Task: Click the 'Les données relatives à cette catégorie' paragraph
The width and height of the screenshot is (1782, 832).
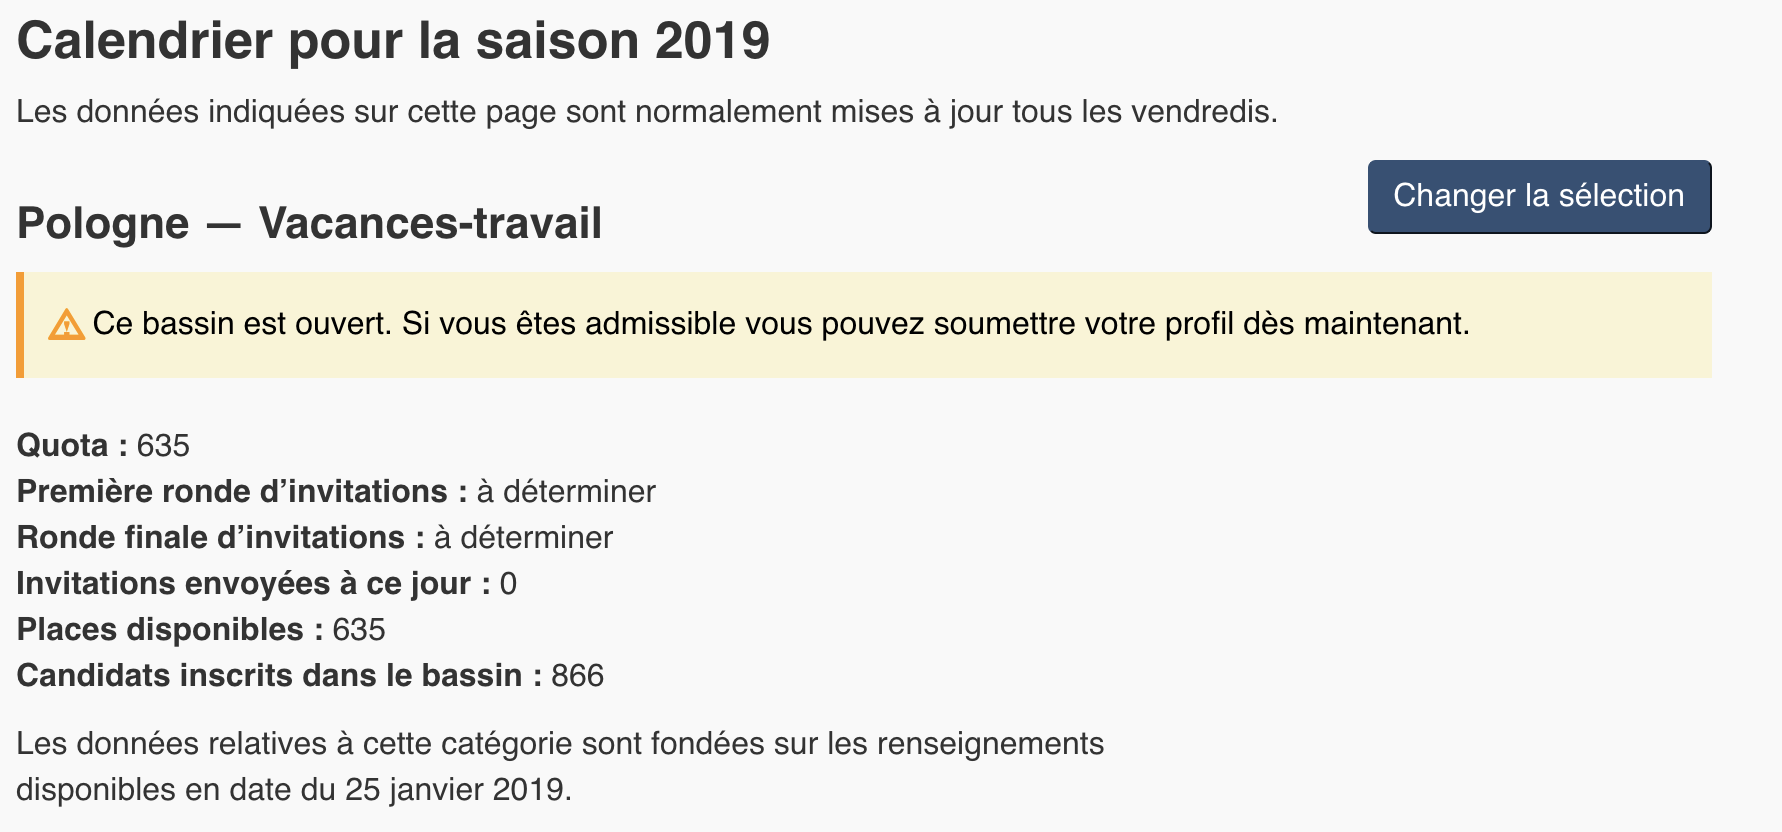Action: tap(560, 766)
